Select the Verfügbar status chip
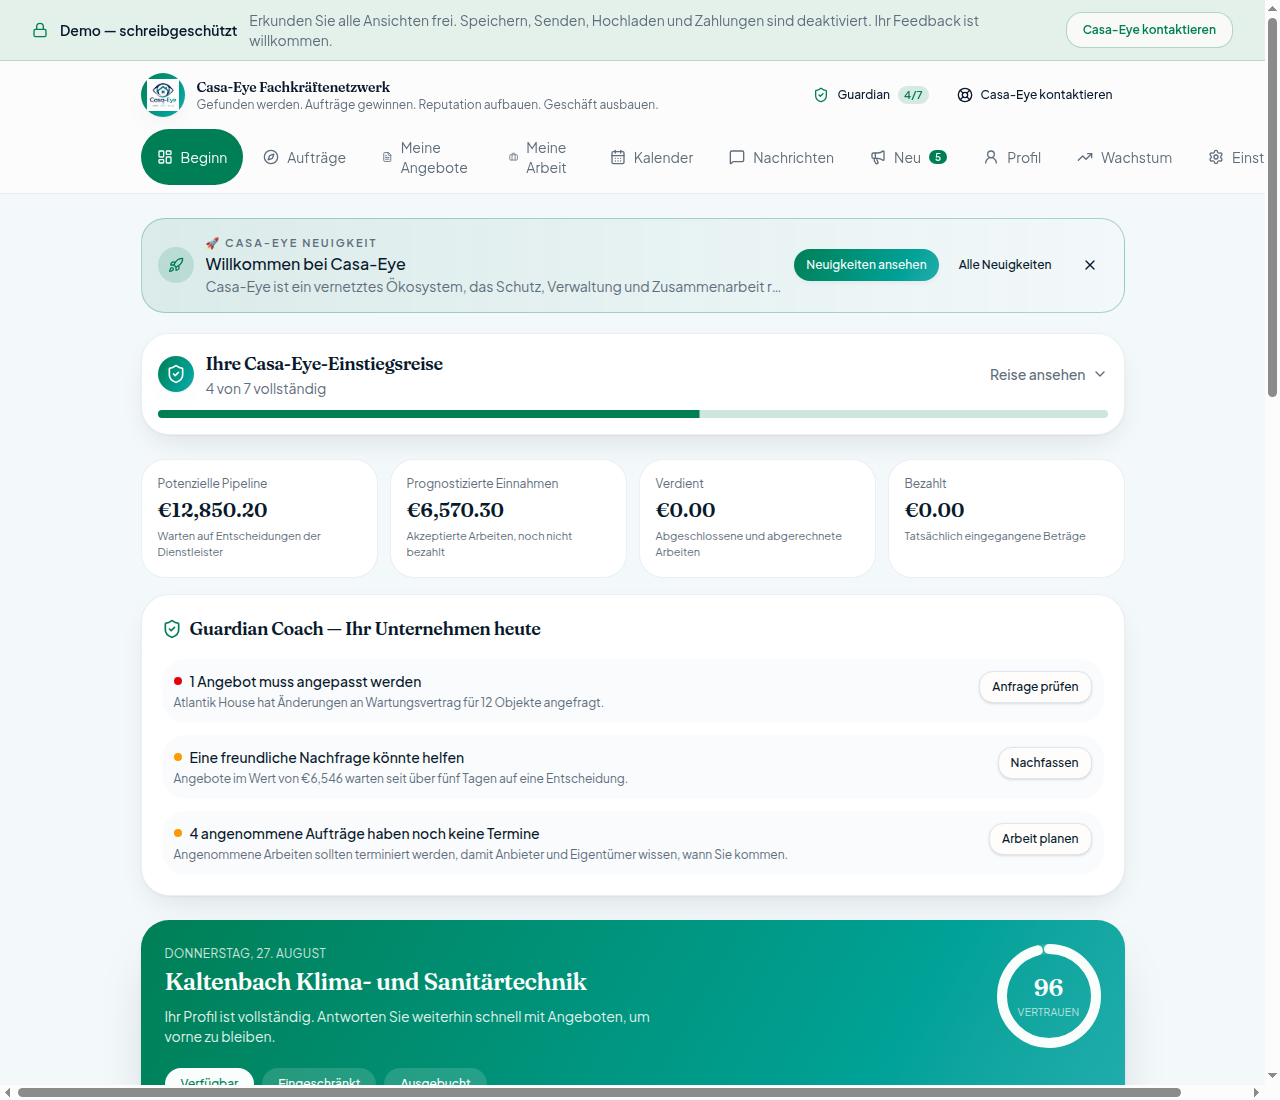1280x1100 pixels. (209, 1078)
